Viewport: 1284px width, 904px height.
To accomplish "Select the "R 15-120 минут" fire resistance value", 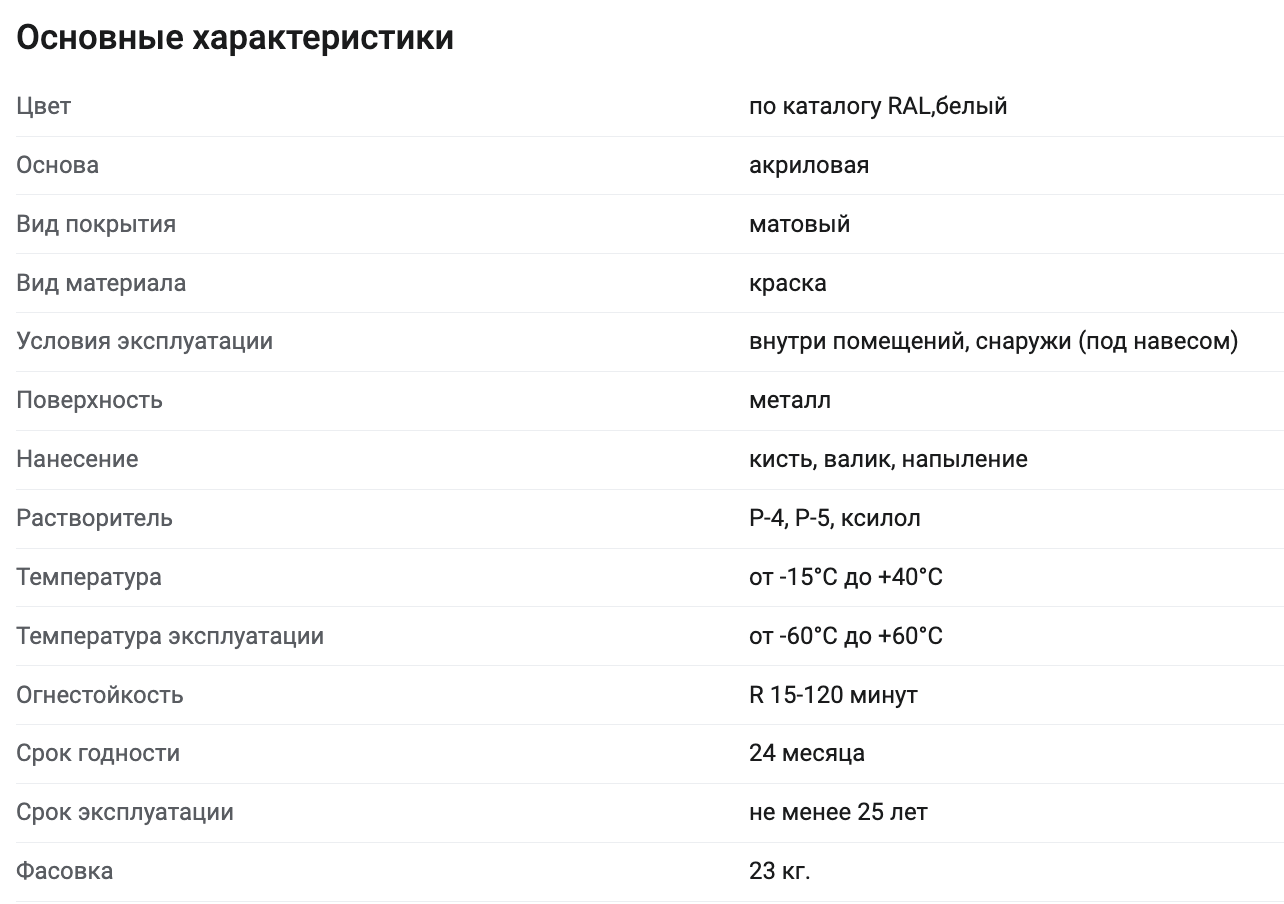I will 833,695.
